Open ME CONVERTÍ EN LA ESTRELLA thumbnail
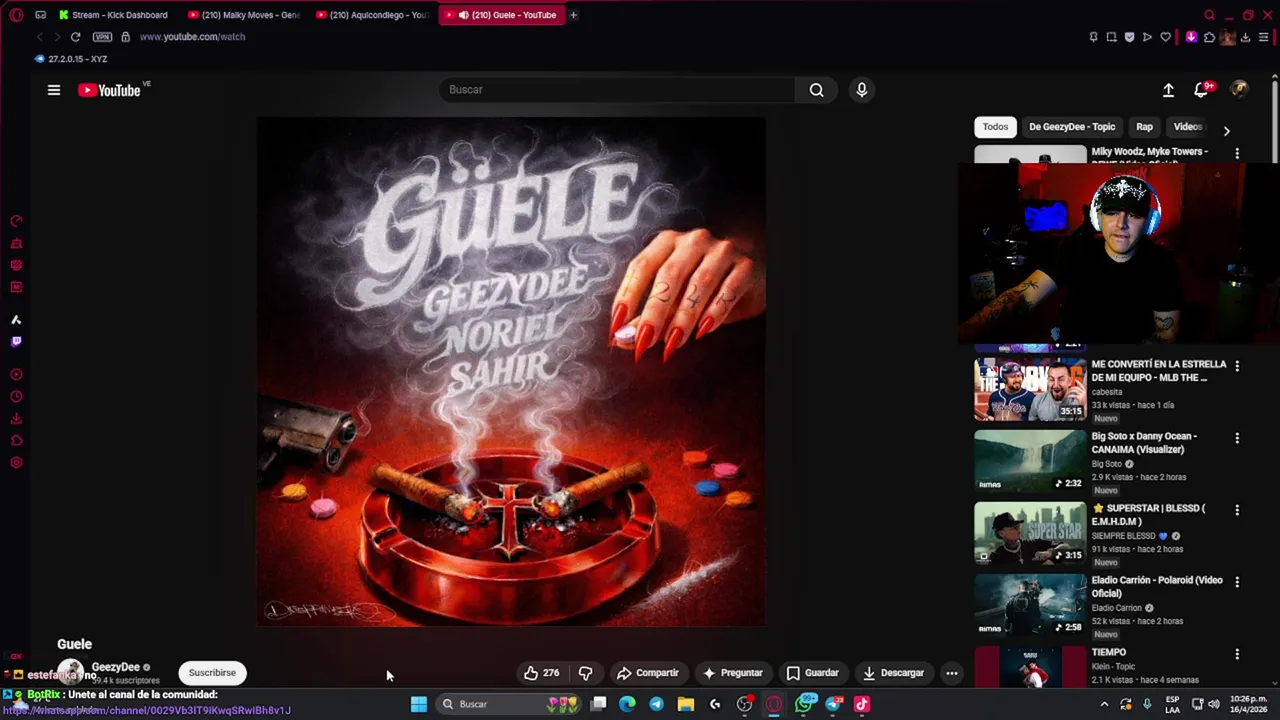This screenshot has width=1280, height=720. (1030, 389)
